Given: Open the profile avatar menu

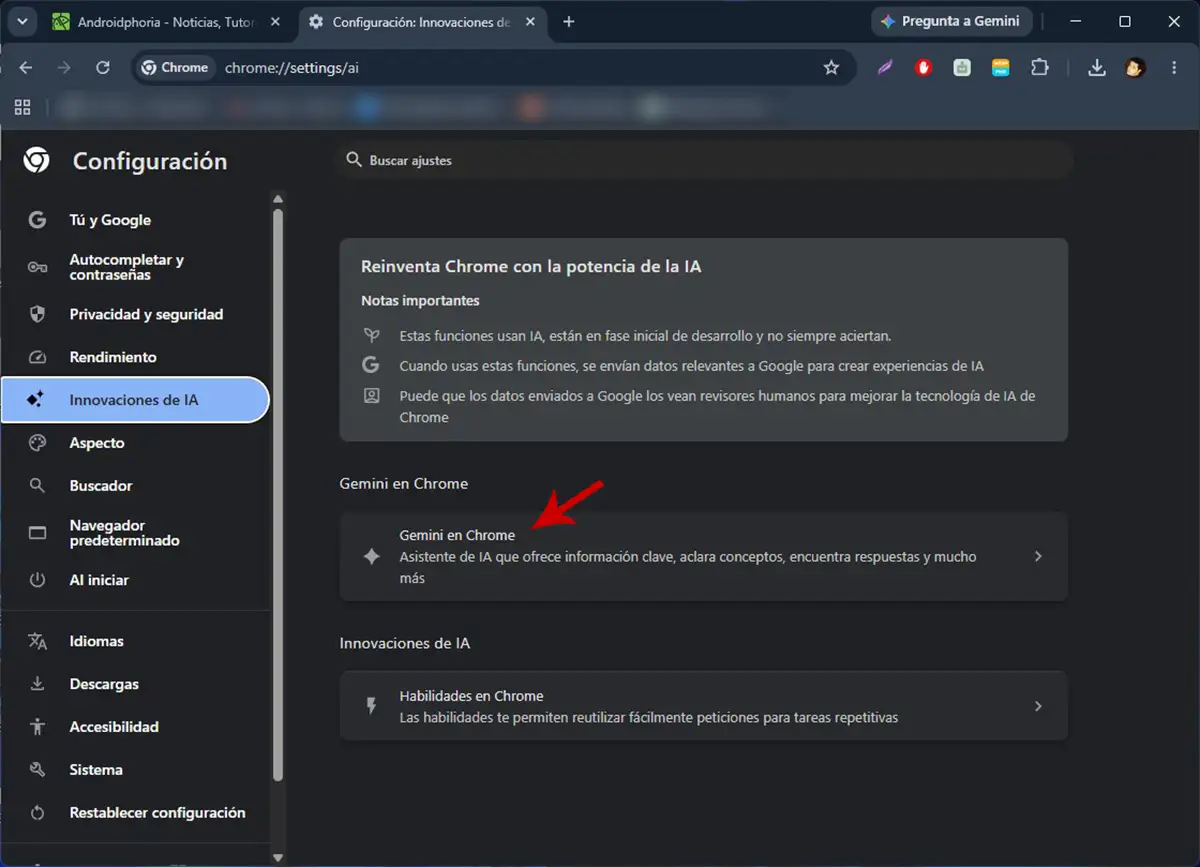Looking at the screenshot, I should [x=1134, y=67].
